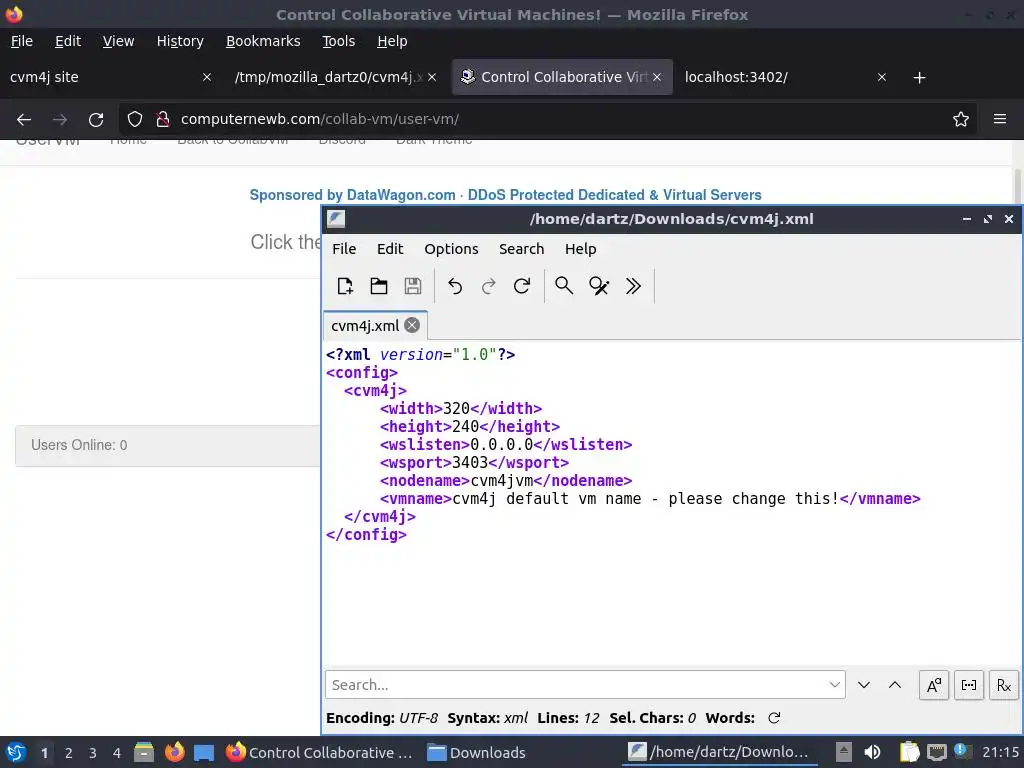Open the clipboard manager tray icon

(x=910, y=752)
